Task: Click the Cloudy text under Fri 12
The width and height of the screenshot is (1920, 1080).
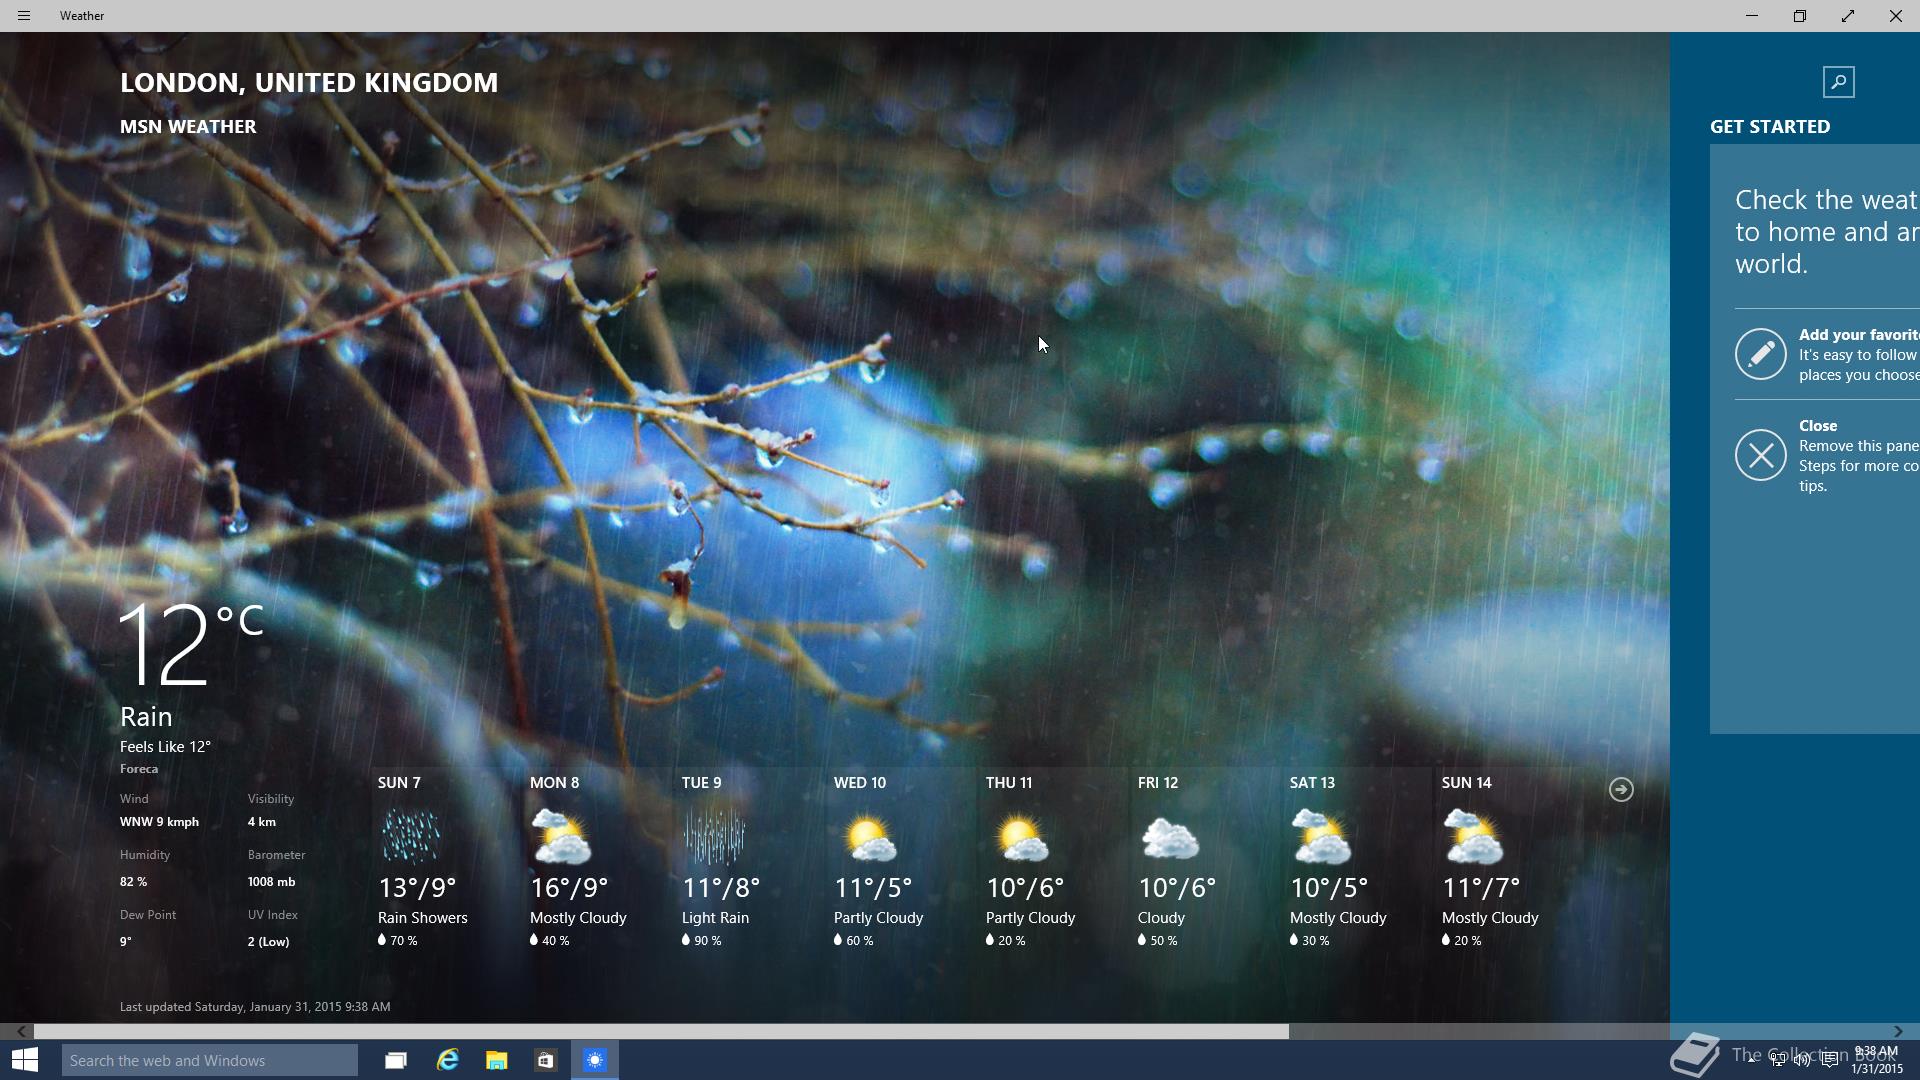Action: [x=1161, y=917]
